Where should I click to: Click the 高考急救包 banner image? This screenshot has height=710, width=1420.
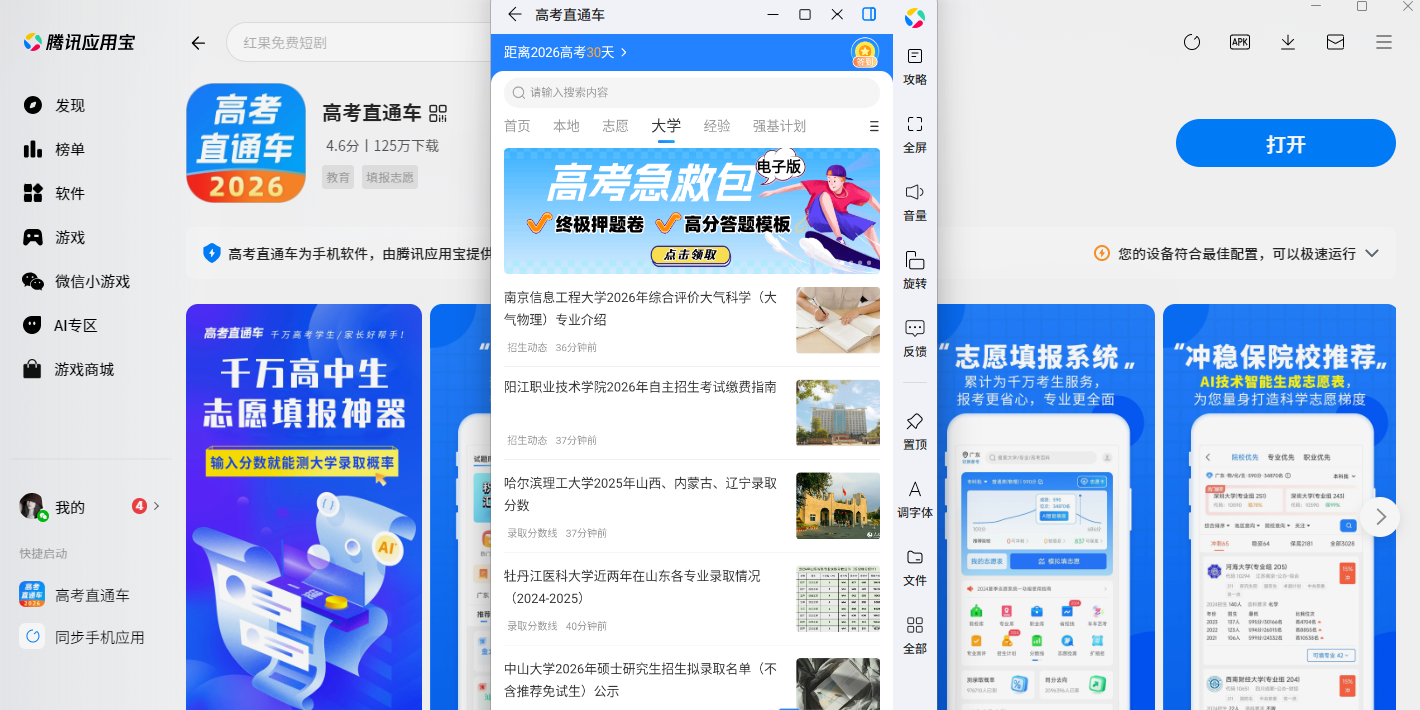pos(692,211)
